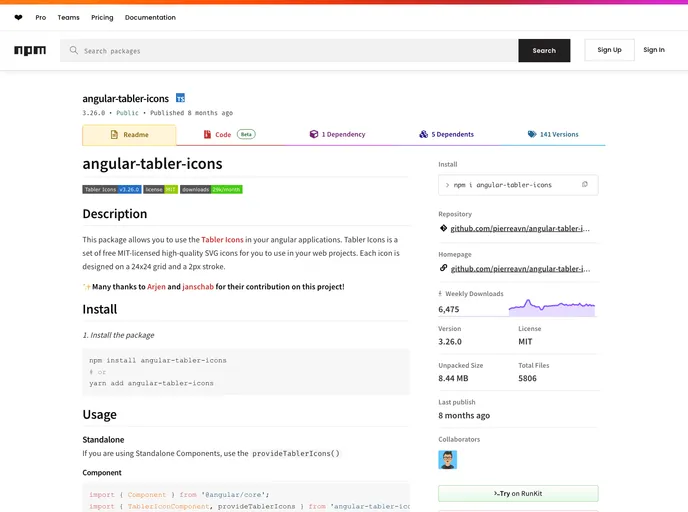The image size is (688, 512).
Task: Click the TypeScript declarations TS badge
Action: 180,98
